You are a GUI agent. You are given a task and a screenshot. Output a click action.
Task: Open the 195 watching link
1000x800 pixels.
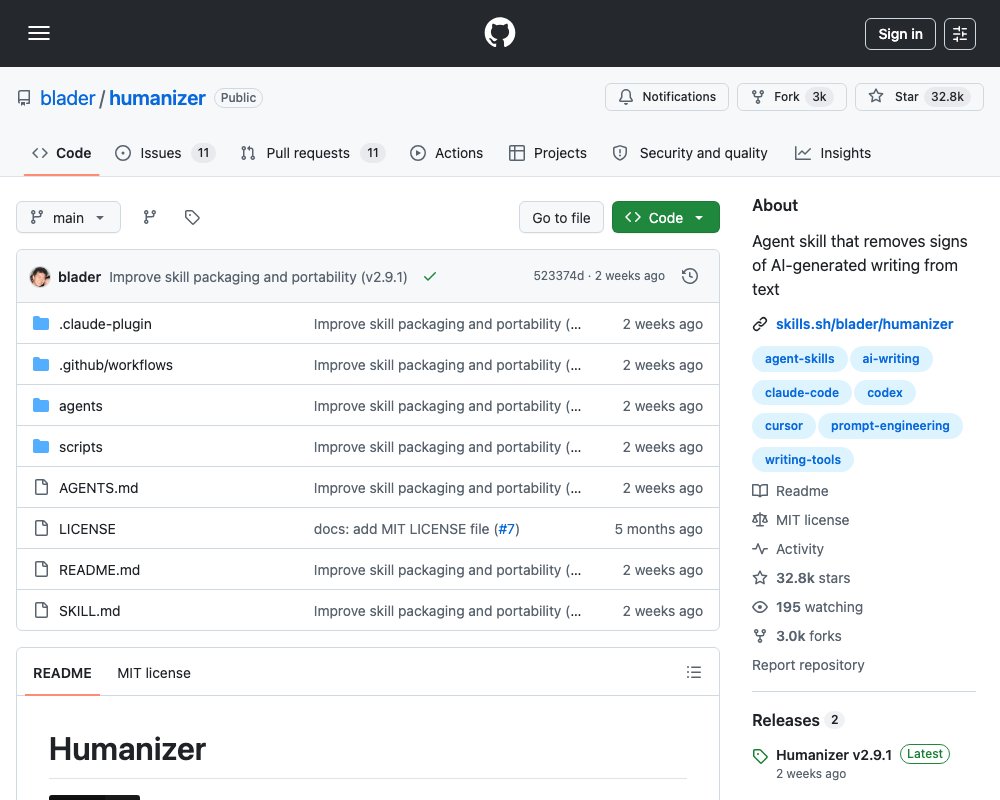click(x=808, y=607)
